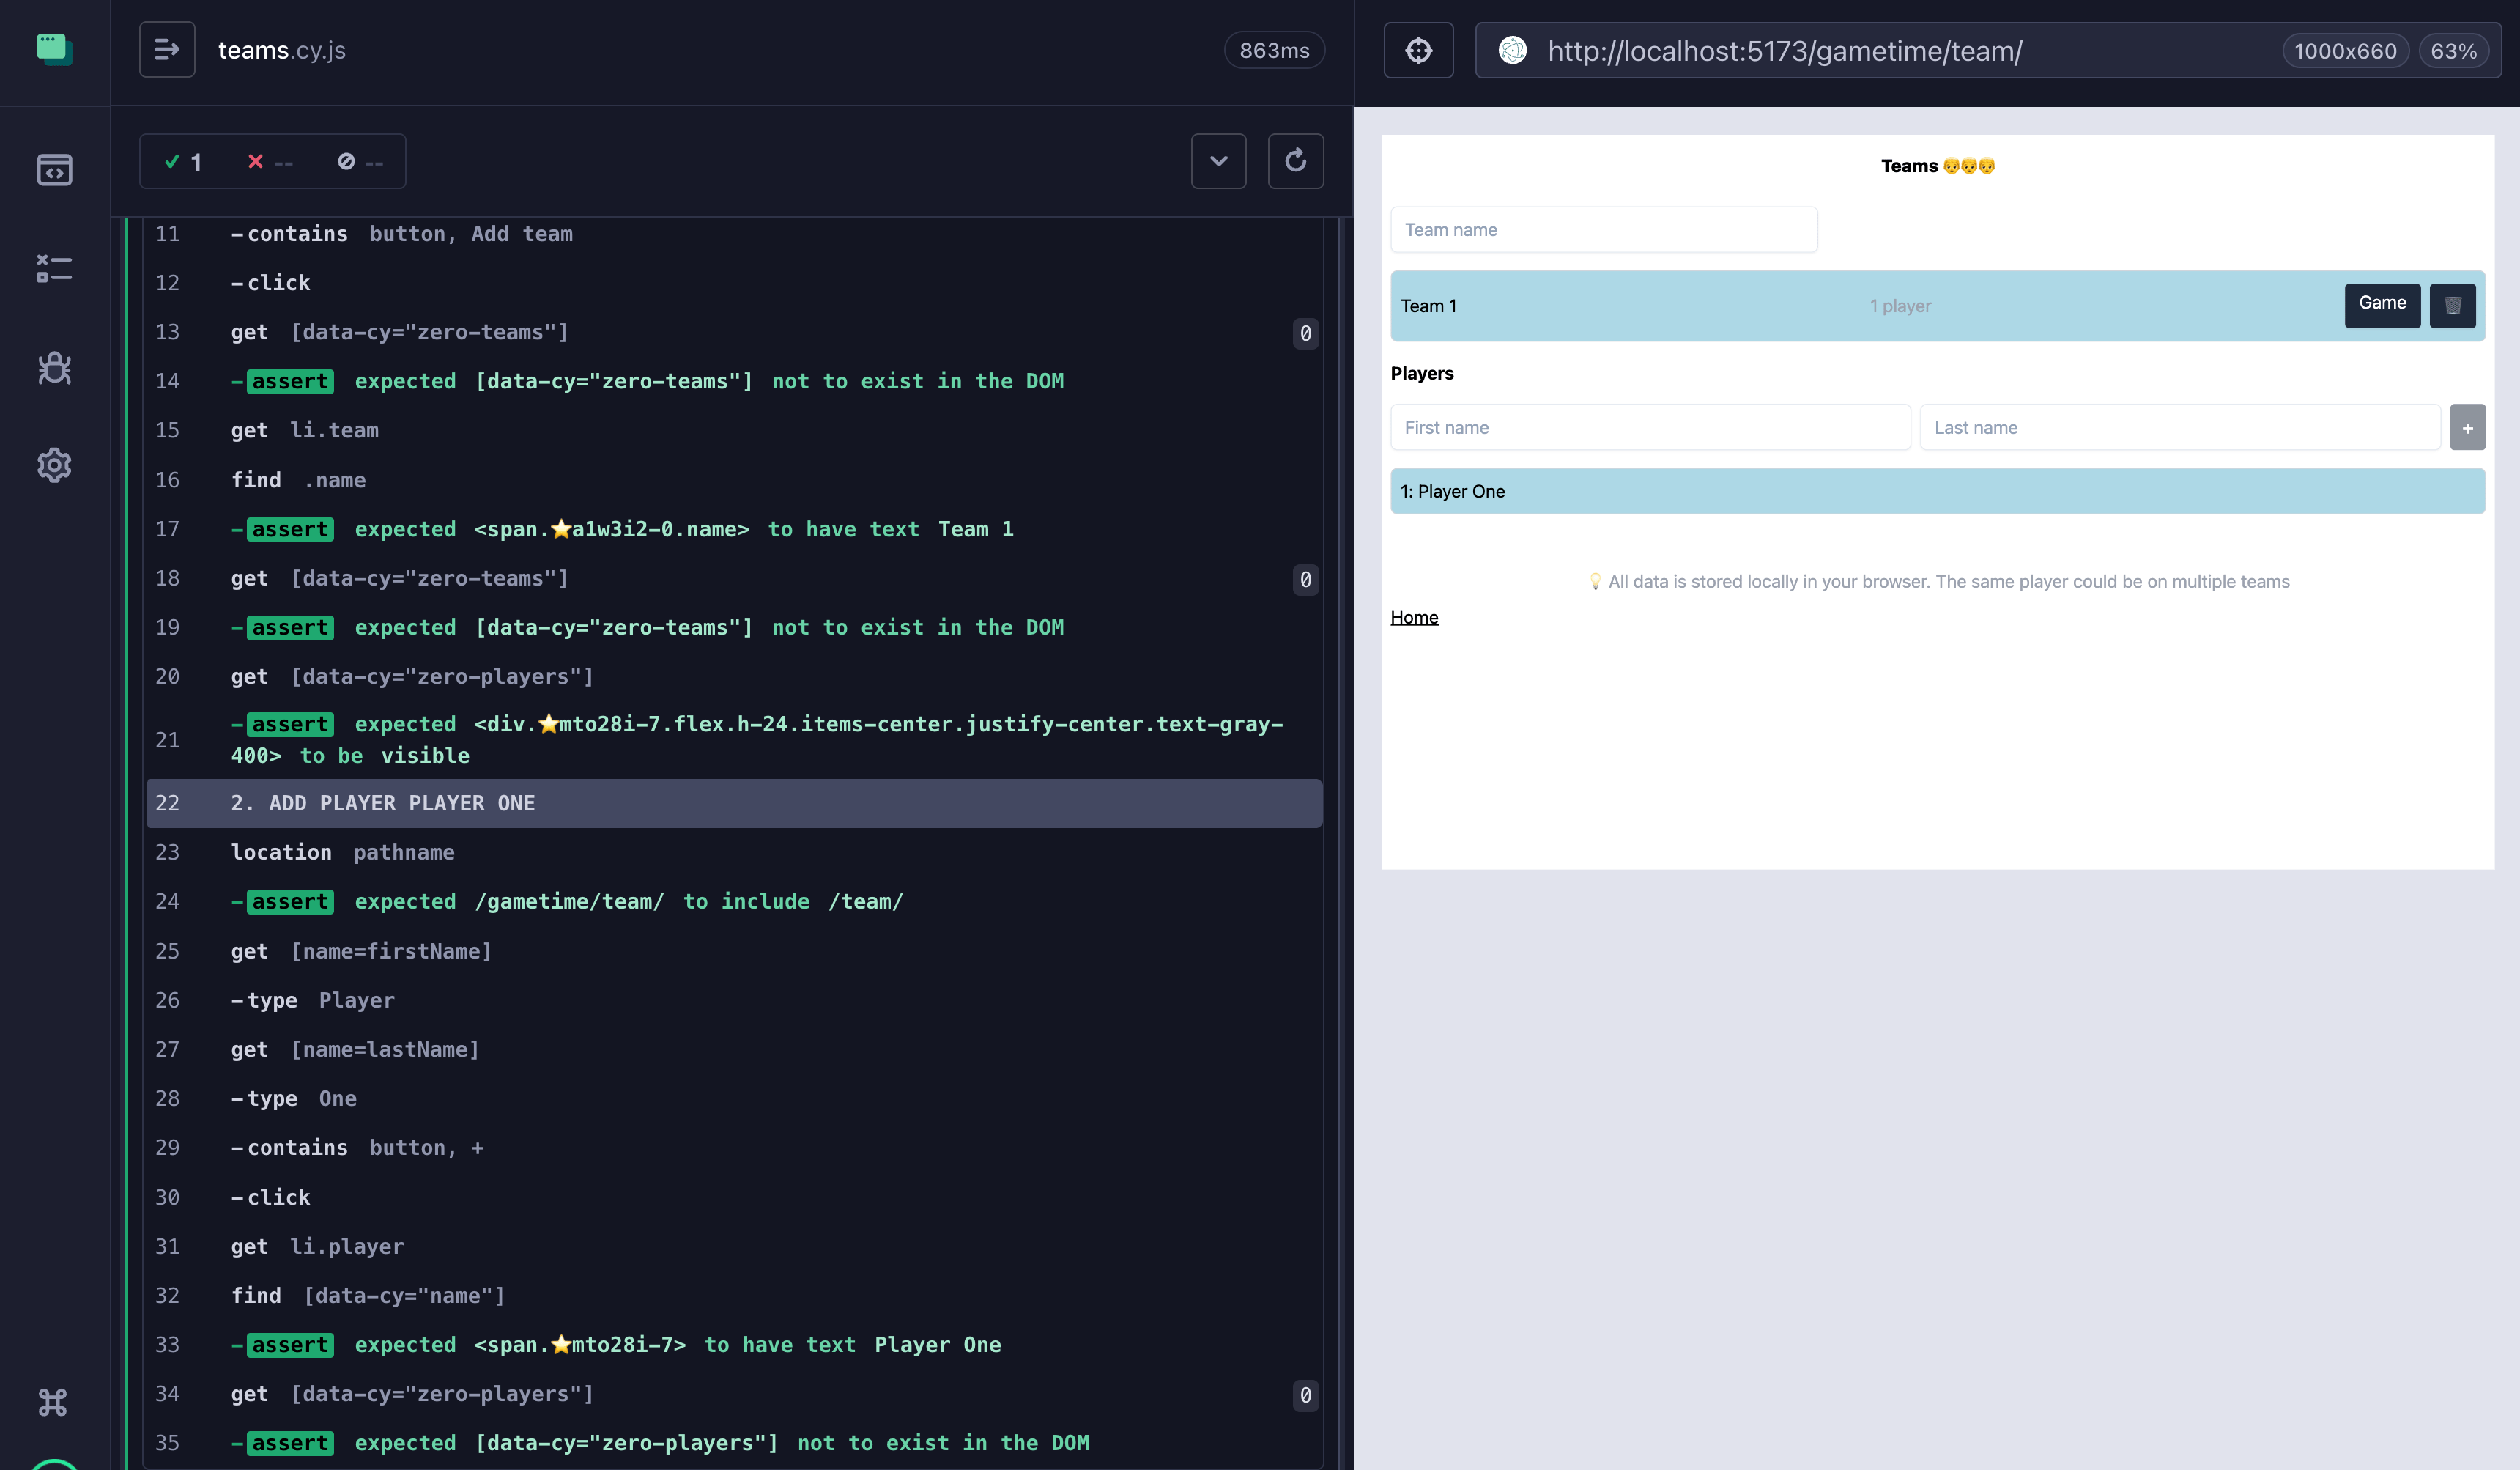Click the Last name input field
The width and height of the screenshot is (2520, 1470).
2180,427
